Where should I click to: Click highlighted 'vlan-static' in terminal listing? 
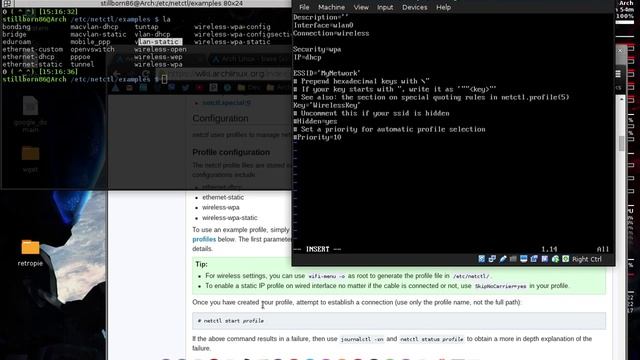point(158,42)
